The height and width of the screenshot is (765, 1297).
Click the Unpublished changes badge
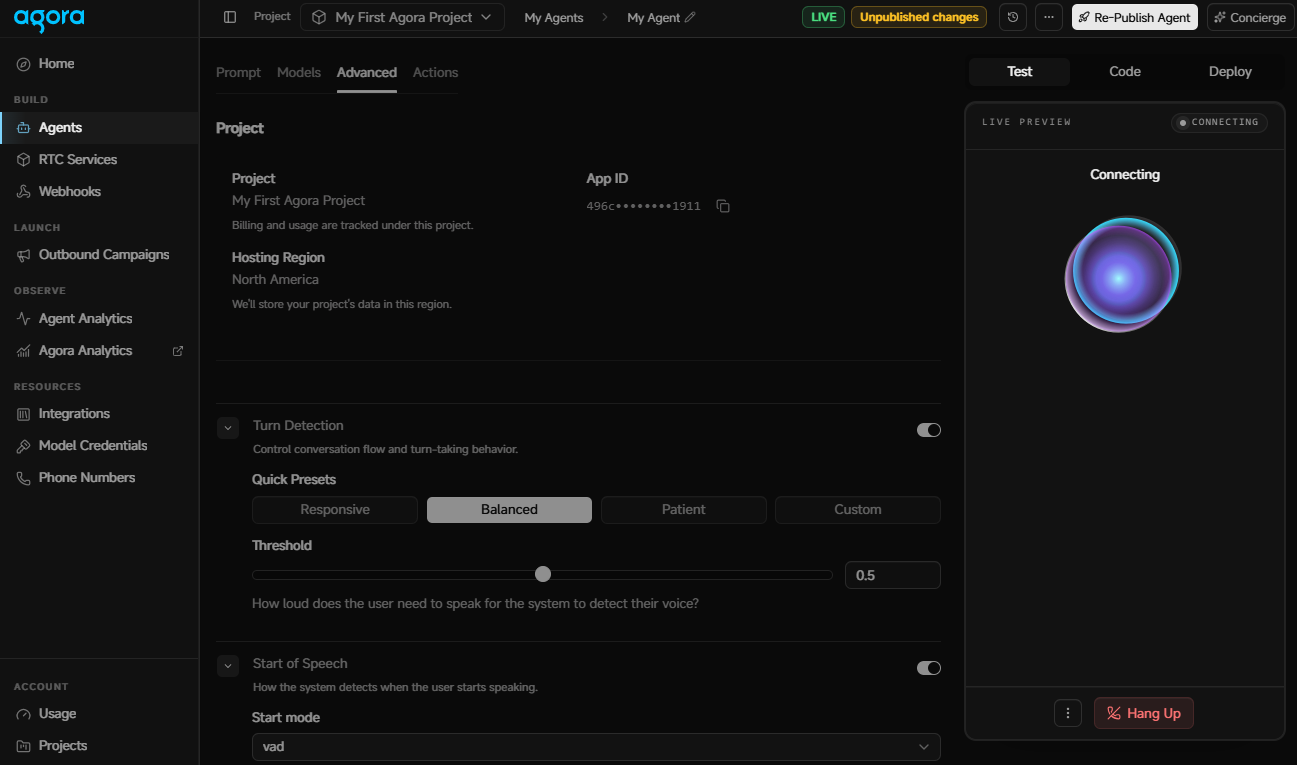coord(919,17)
